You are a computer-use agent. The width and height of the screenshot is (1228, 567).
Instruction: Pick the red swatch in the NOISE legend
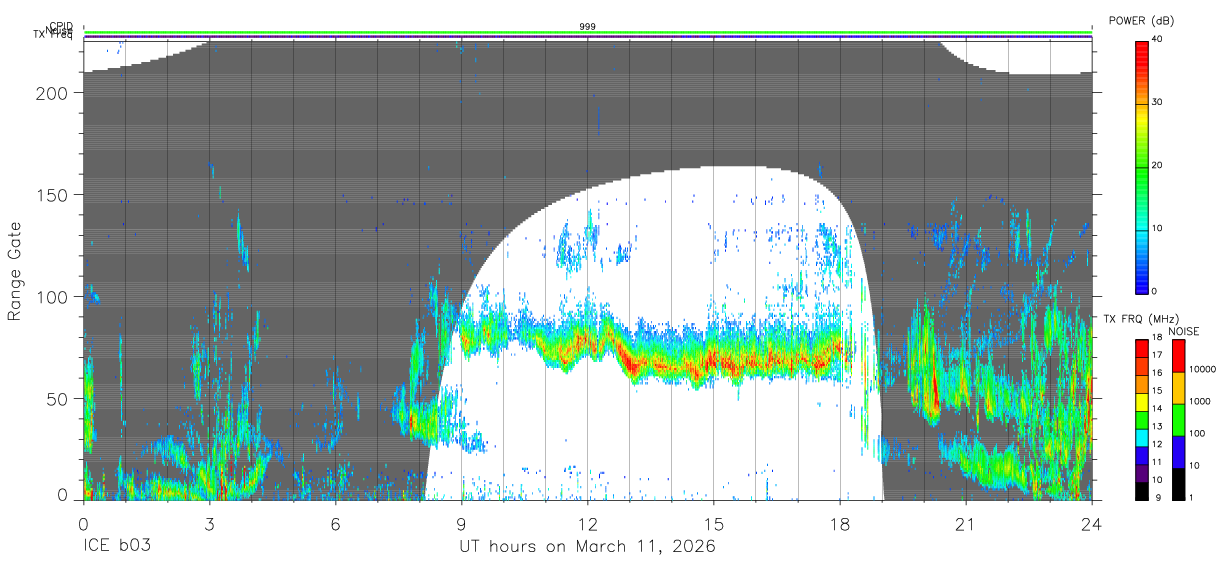point(1179,356)
